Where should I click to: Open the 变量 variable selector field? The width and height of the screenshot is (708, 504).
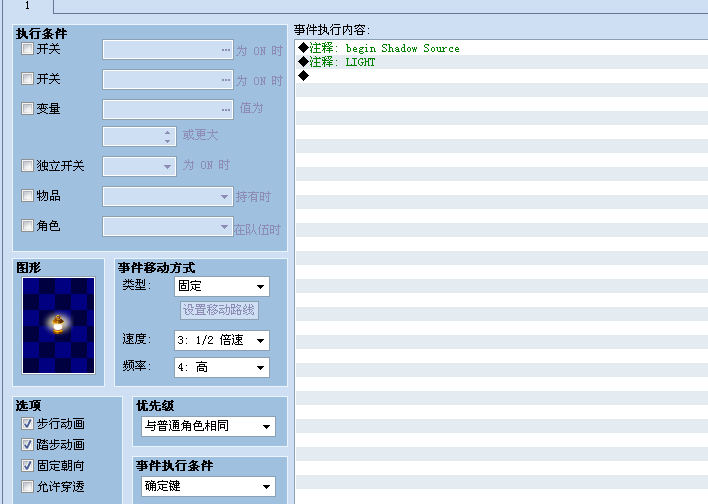pos(168,109)
